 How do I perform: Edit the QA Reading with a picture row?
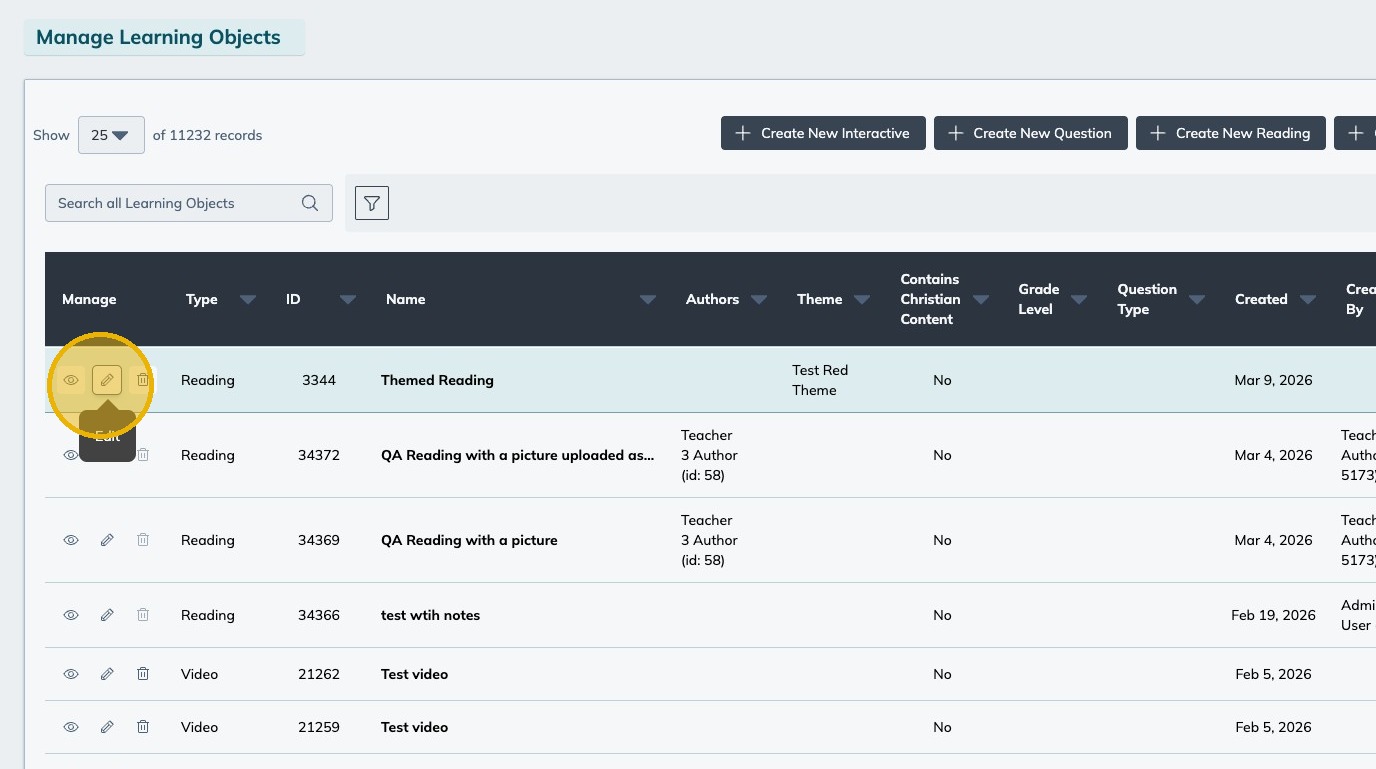click(x=107, y=540)
